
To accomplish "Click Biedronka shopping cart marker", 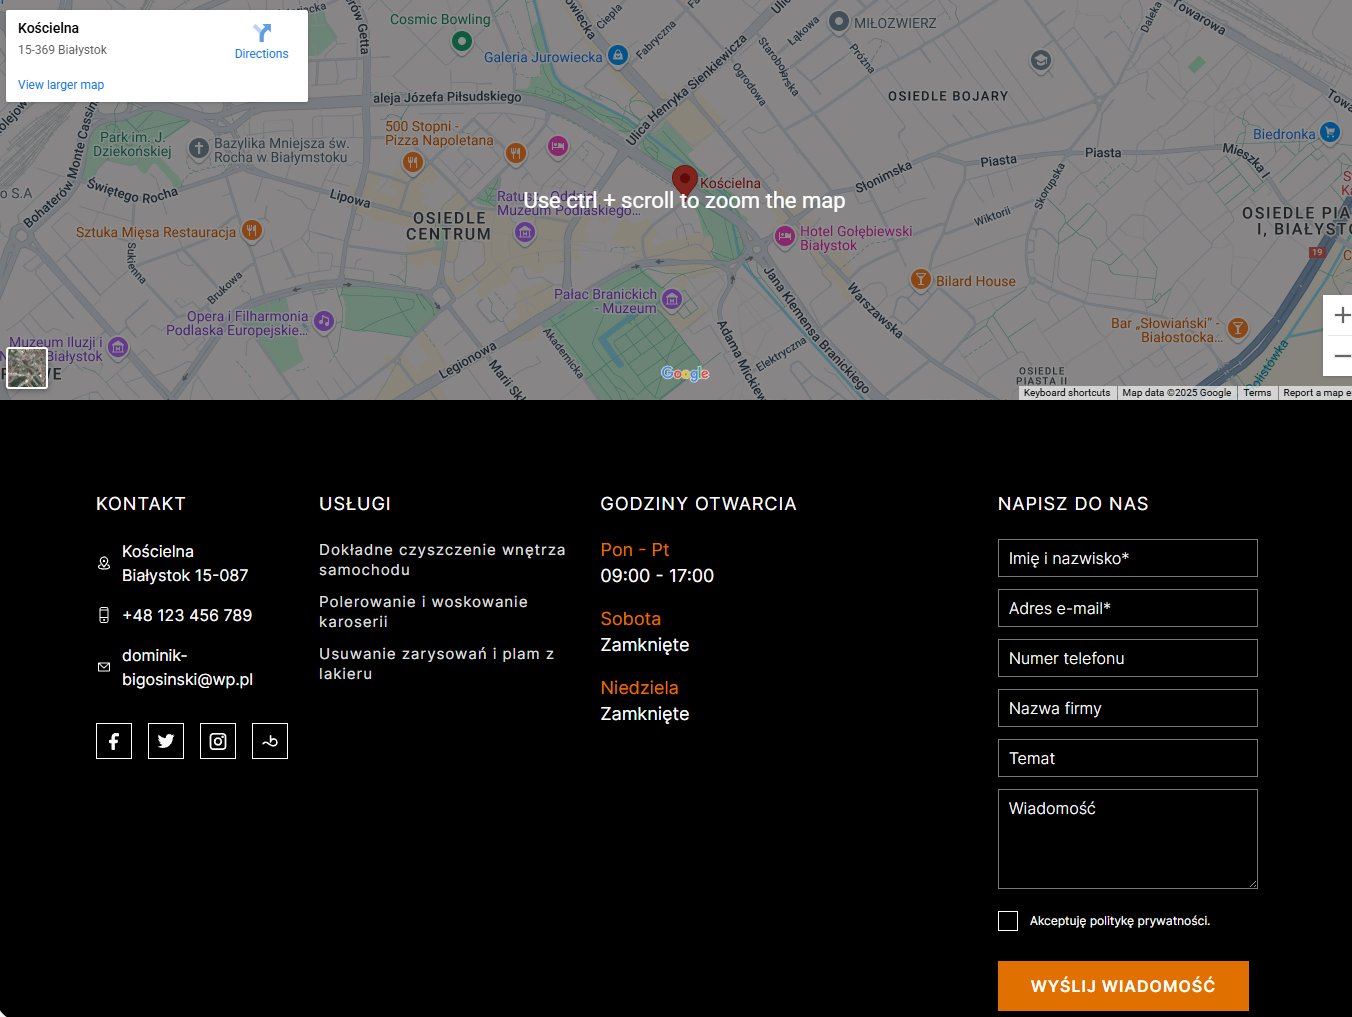I will [x=1329, y=131].
